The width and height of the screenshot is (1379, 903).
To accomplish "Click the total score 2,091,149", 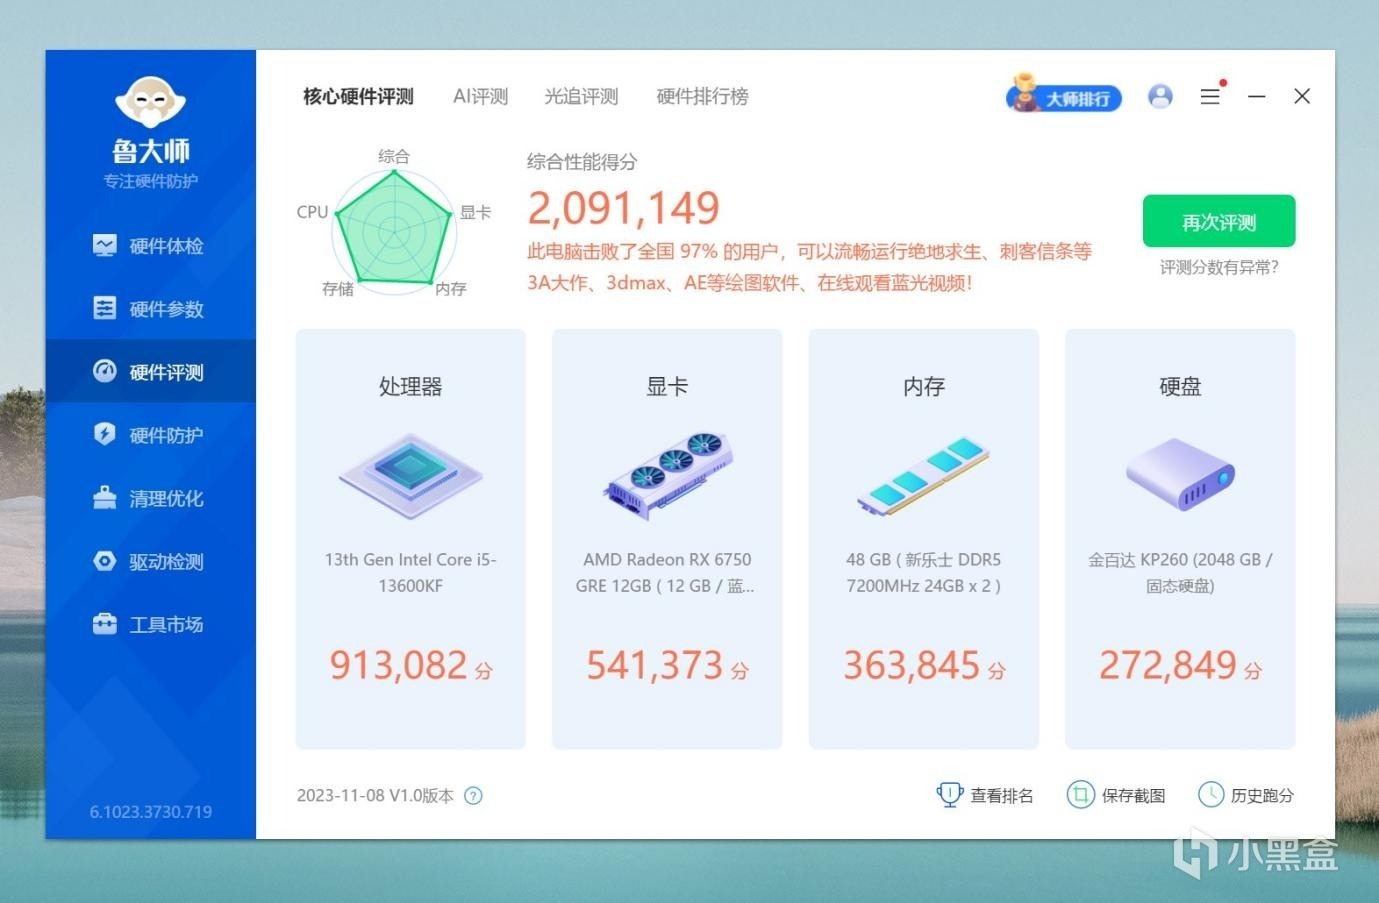I will tap(623, 209).
